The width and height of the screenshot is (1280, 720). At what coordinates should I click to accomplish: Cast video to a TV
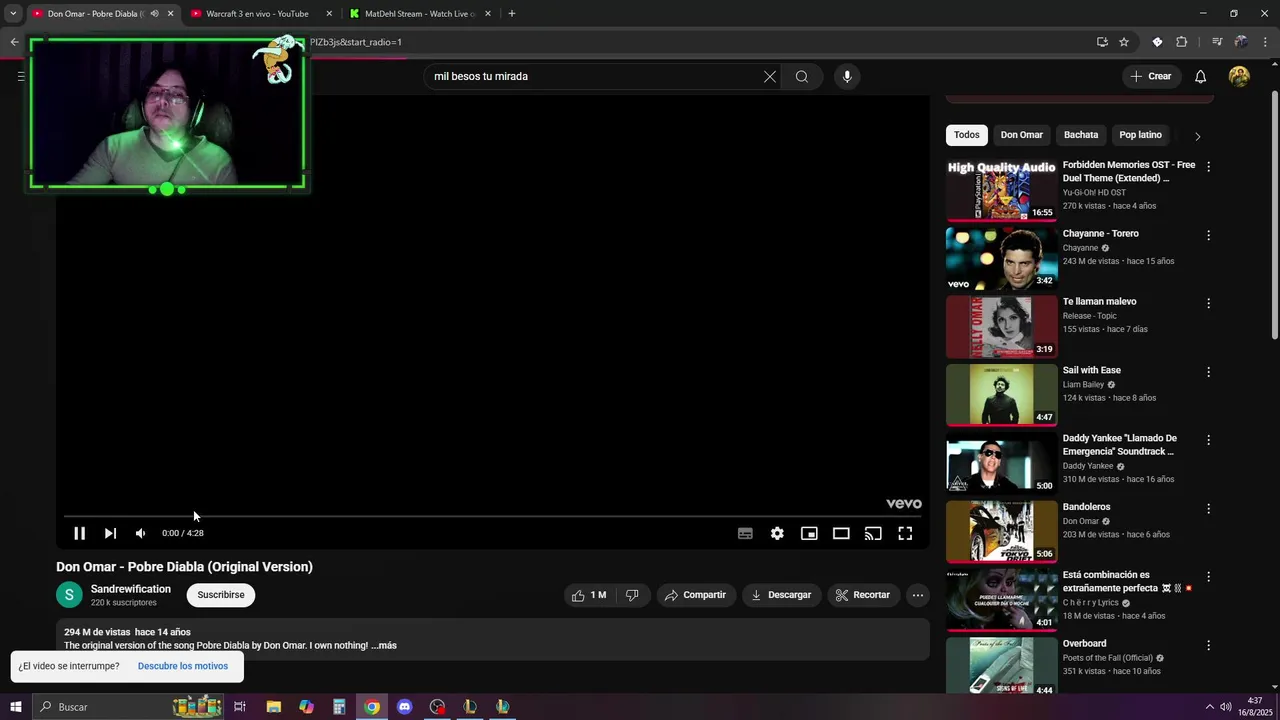[x=873, y=533]
